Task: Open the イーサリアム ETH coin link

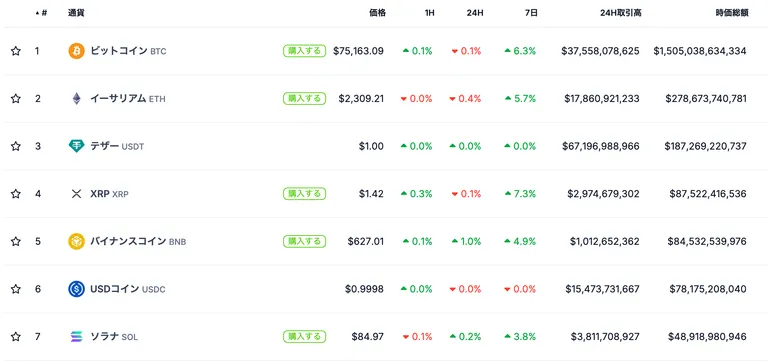Action: tap(128, 98)
